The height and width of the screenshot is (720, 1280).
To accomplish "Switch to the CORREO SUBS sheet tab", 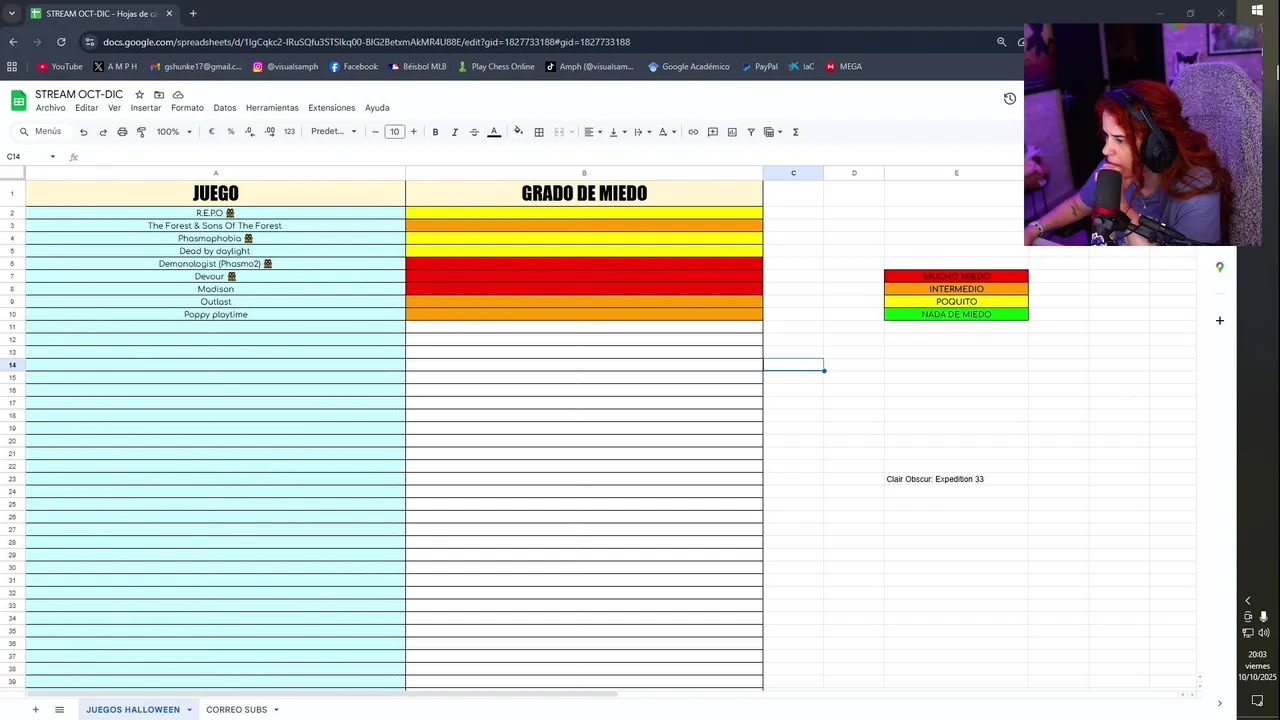I will pyautogui.click(x=236, y=710).
